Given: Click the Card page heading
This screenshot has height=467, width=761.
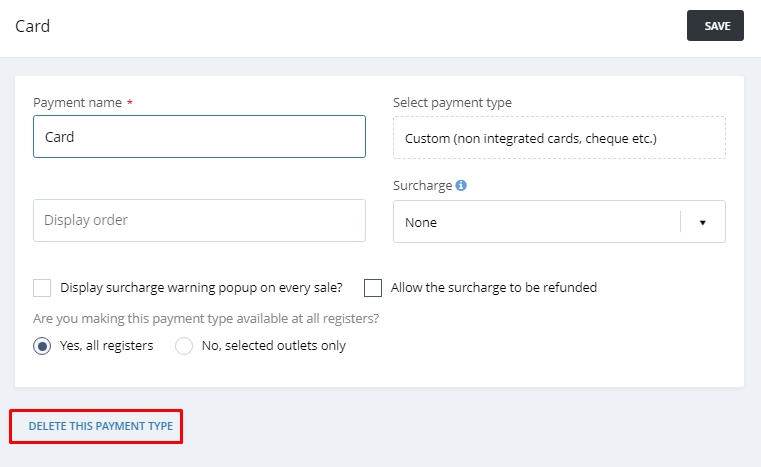Looking at the screenshot, I should [x=33, y=26].
